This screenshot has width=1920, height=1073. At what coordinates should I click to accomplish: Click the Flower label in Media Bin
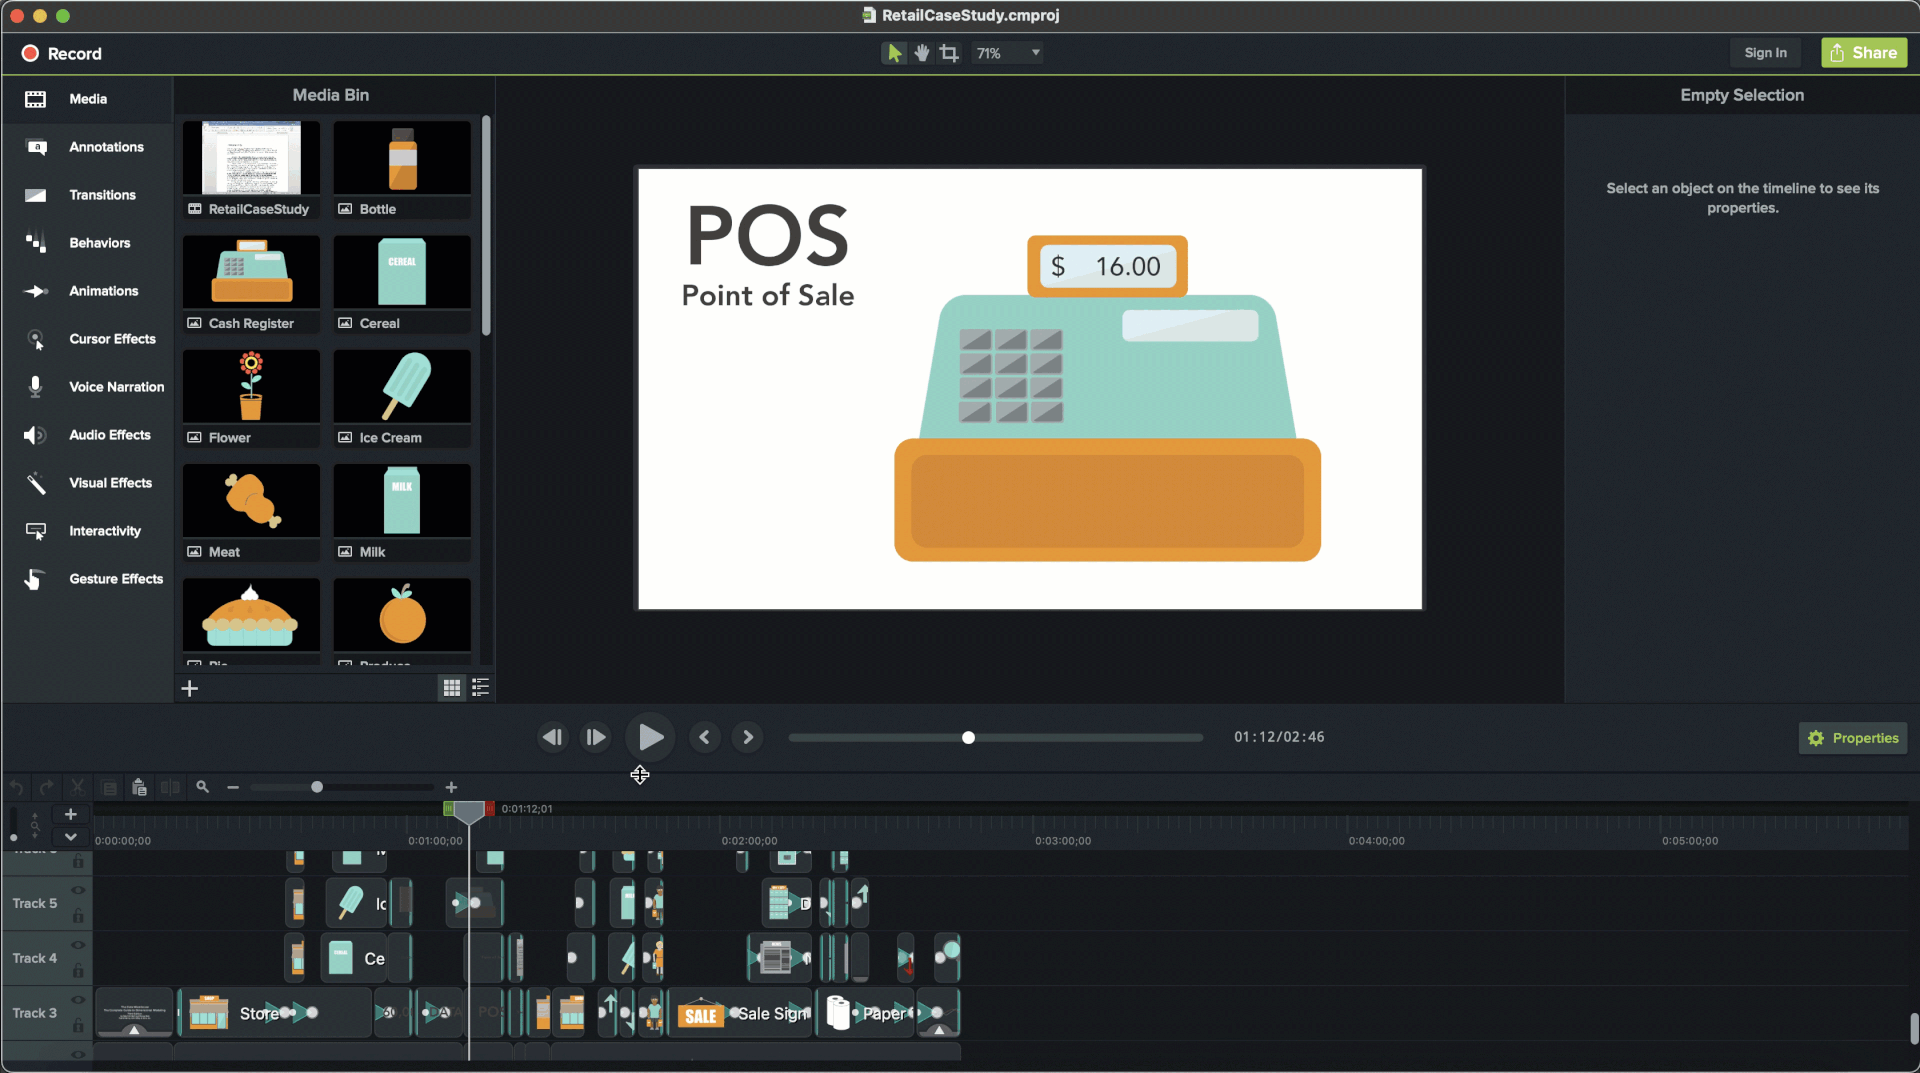[229, 438]
